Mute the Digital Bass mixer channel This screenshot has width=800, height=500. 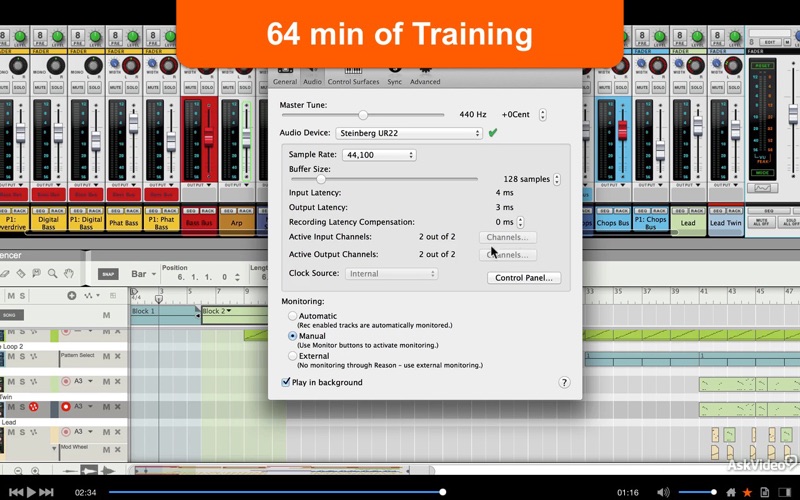click(40, 88)
